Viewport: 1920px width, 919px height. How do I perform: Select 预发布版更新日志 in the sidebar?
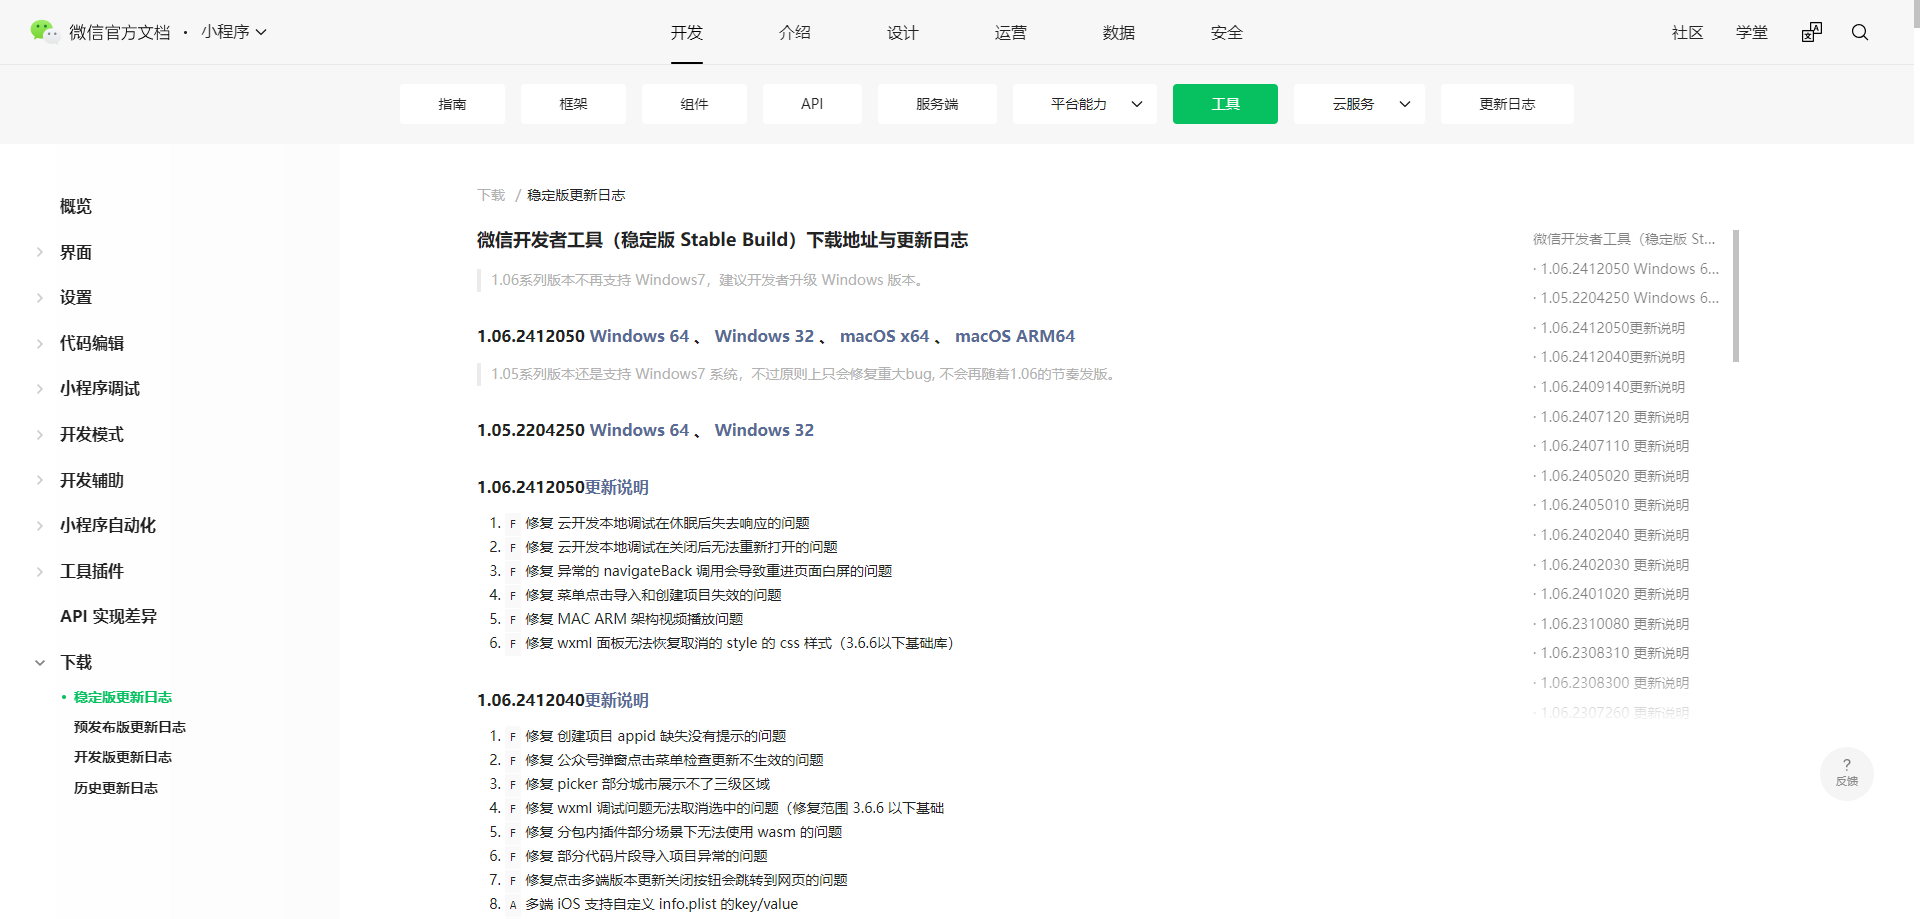click(130, 727)
